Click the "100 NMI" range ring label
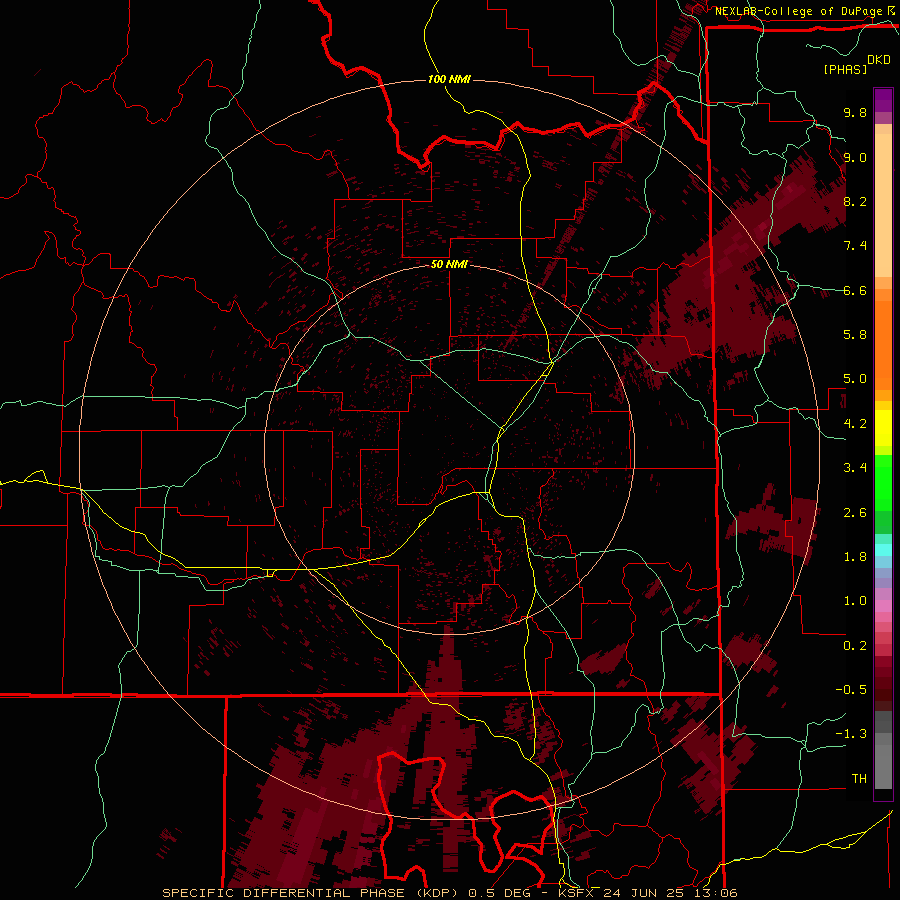Image resolution: width=900 pixels, height=900 pixels. point(449,79)
